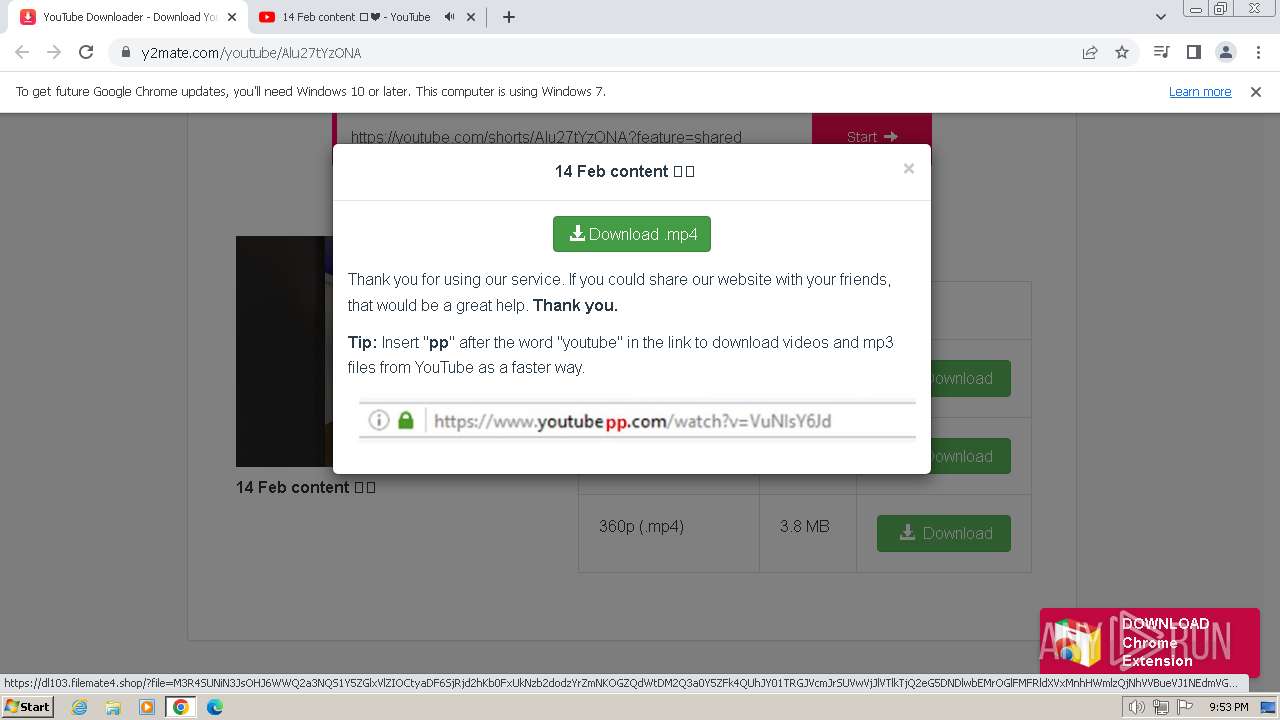Screen dimensions: 1280x720
Task: Open a new browser tab
Action: [x=509, y=17]
